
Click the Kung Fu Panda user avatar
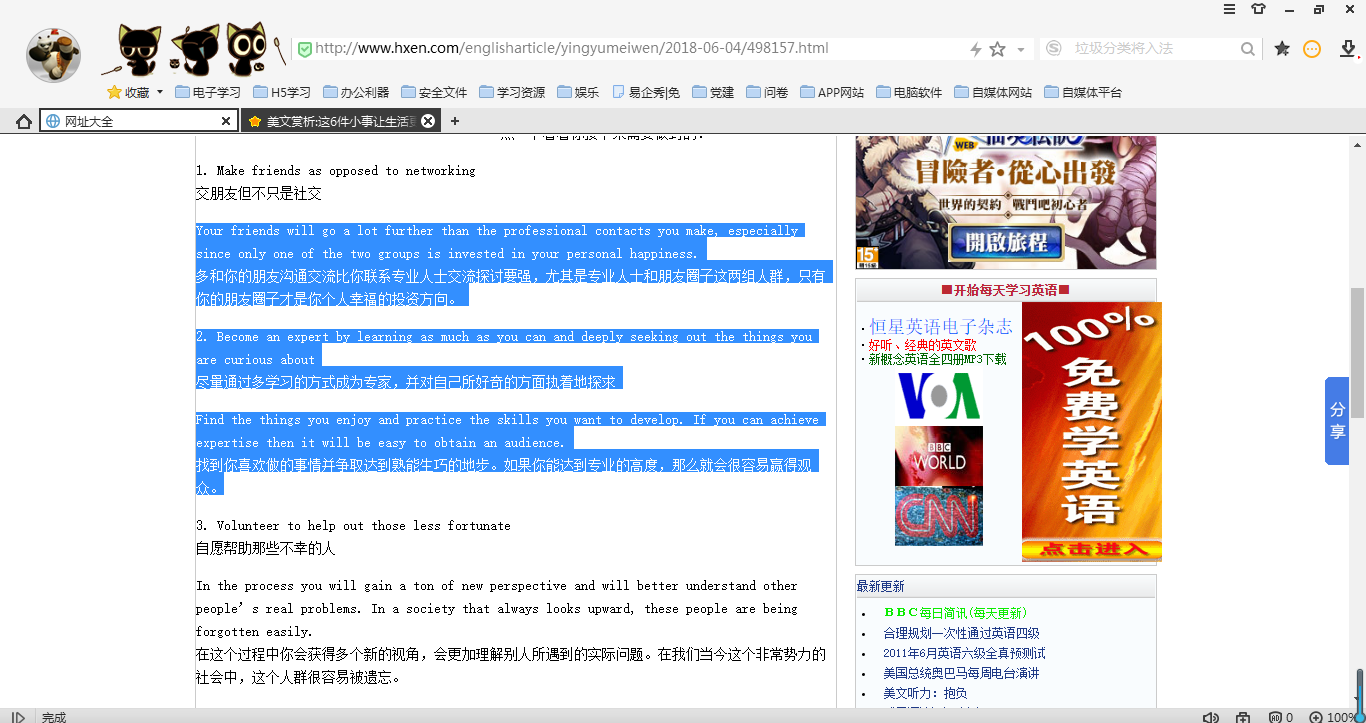coord(53,55)
